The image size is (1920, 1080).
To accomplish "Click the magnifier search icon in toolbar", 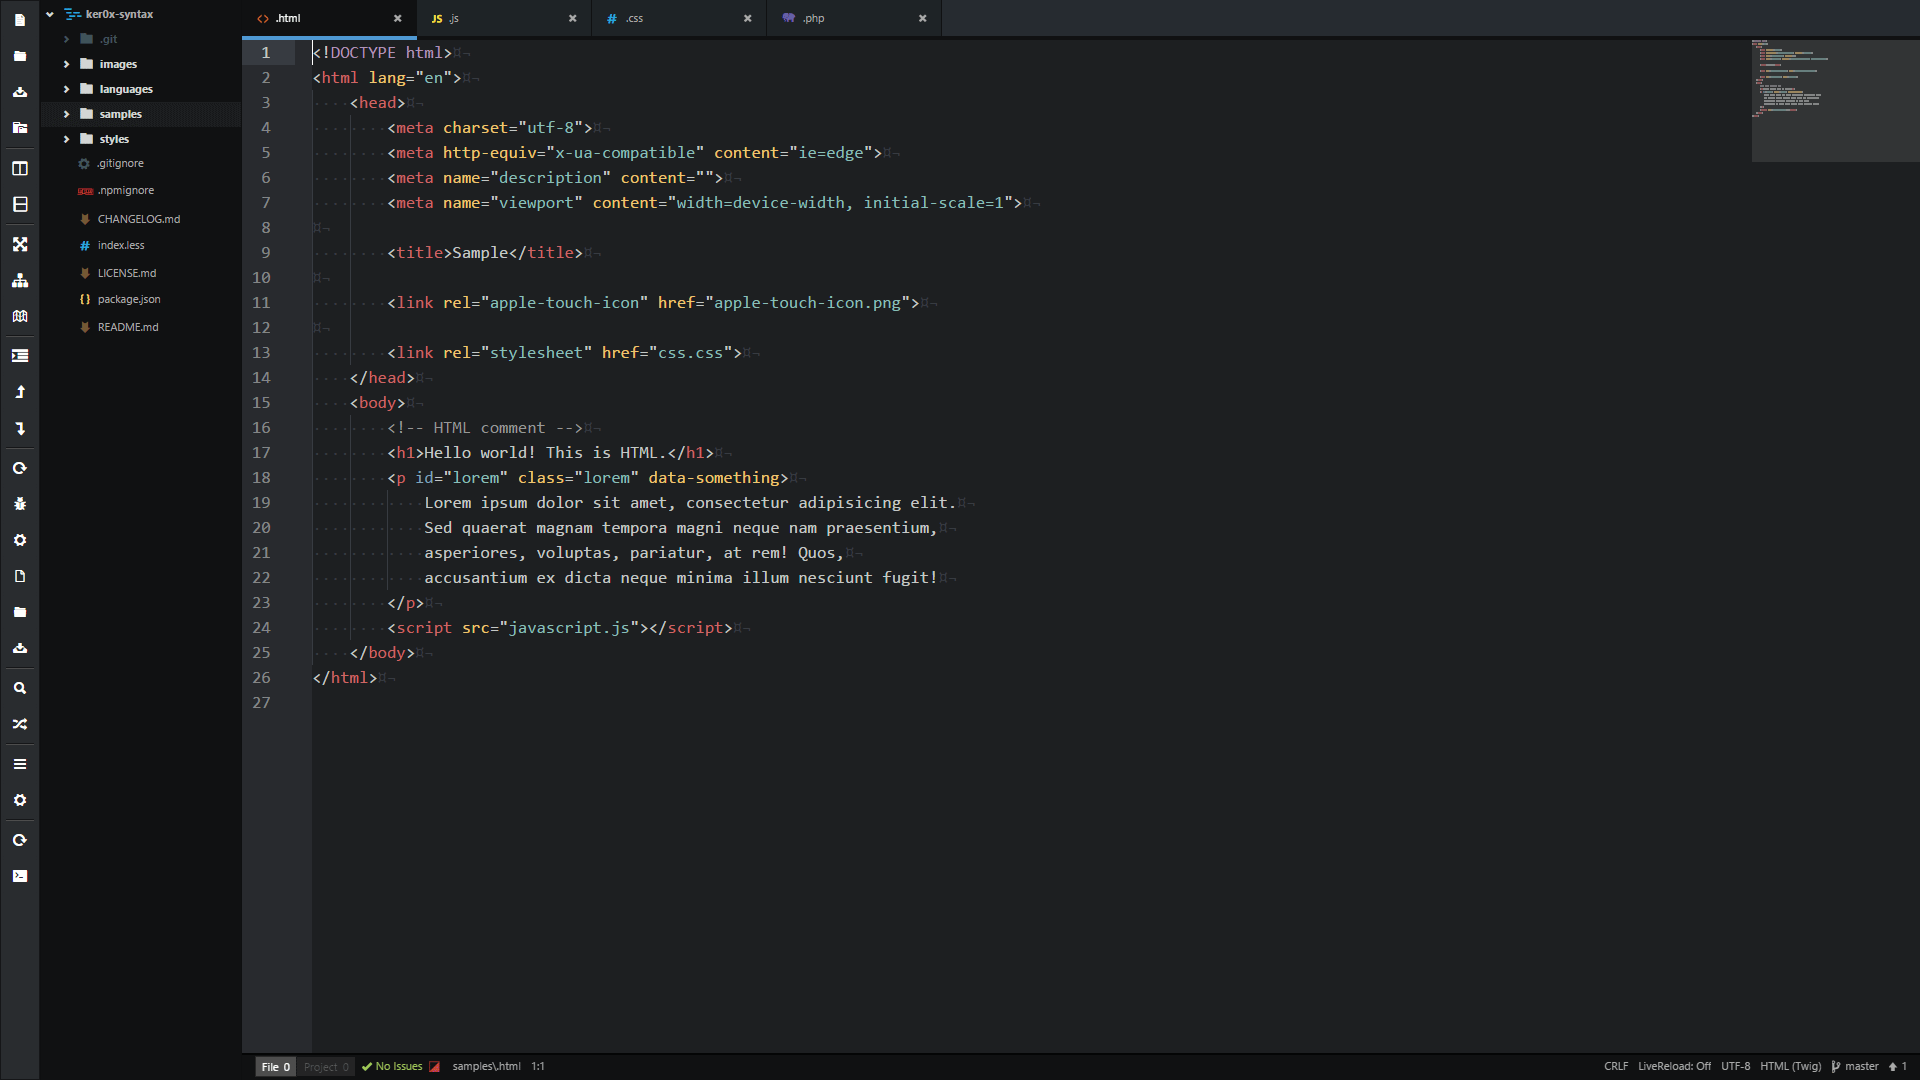I will pos(19,688).
